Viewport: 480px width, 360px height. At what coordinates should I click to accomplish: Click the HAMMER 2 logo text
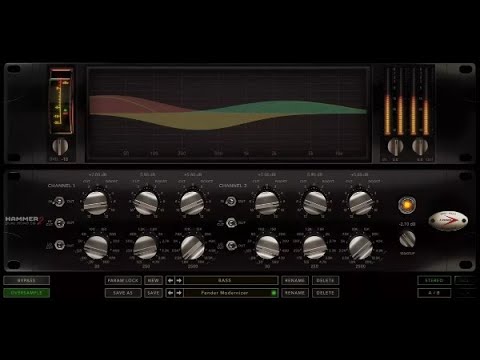point(24,220)
